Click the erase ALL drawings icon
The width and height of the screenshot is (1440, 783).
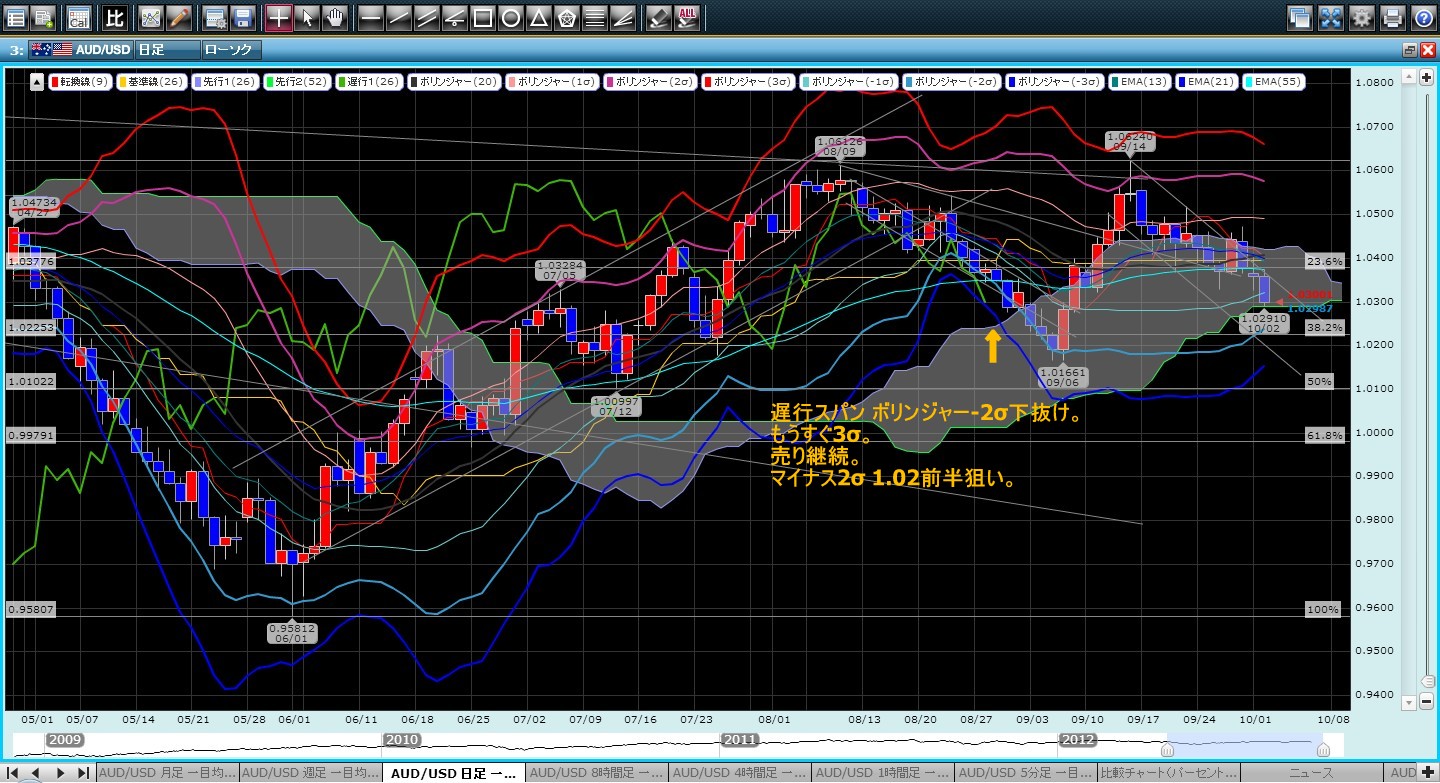point(688,17)
